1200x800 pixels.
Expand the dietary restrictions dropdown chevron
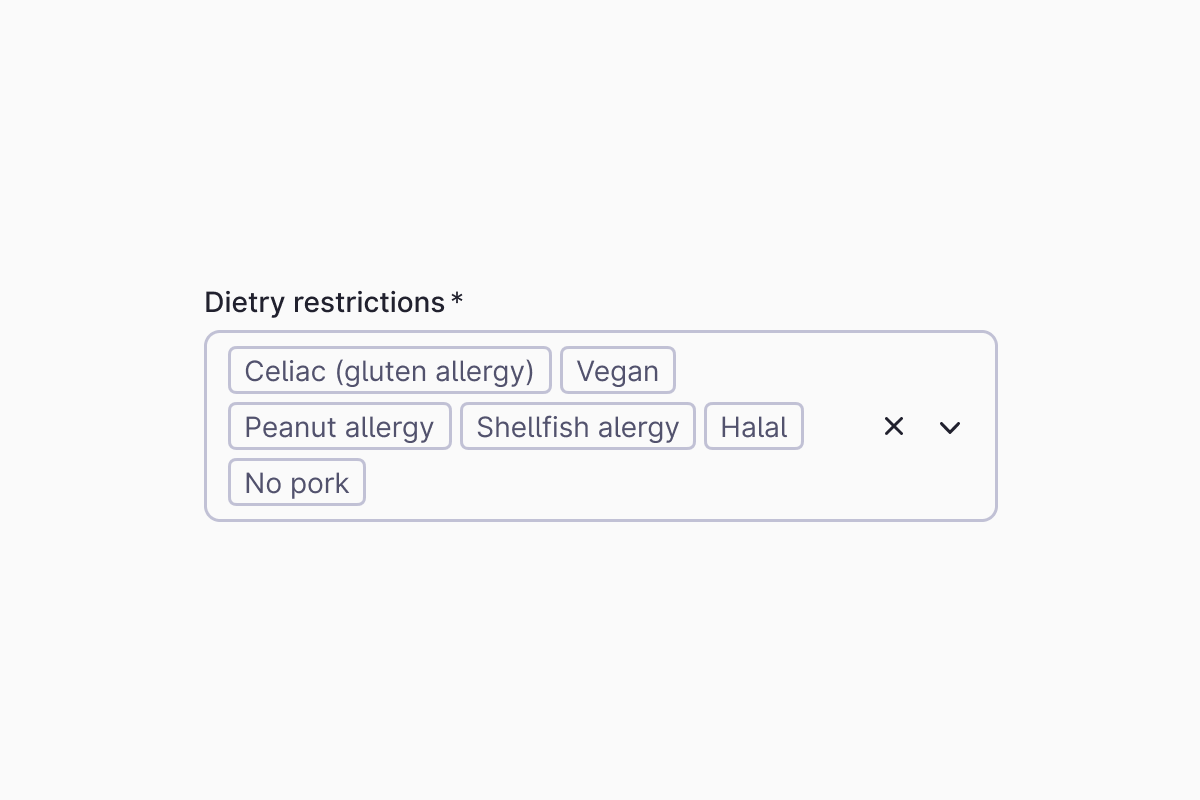point(950,427)
